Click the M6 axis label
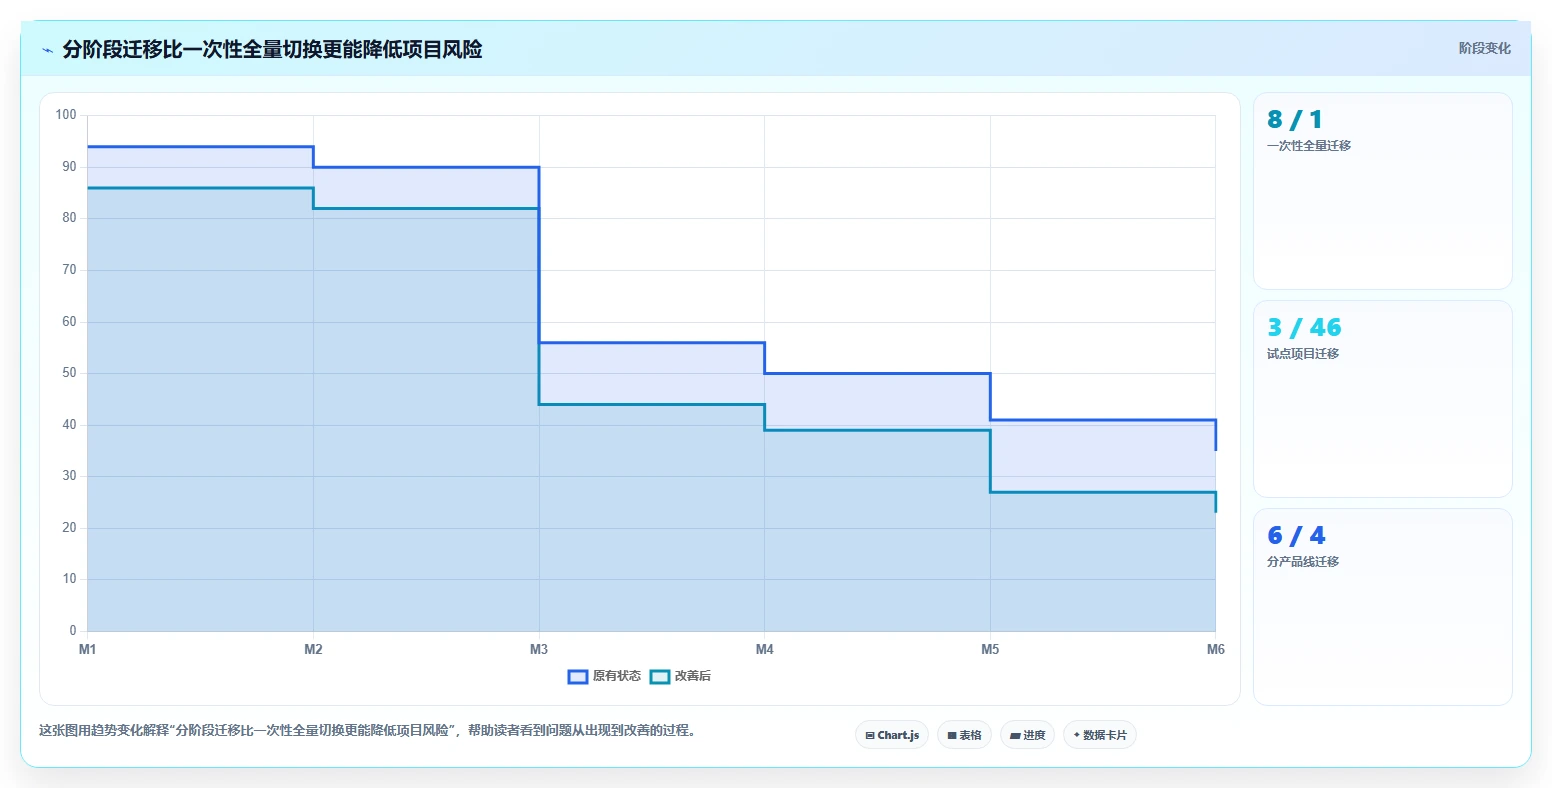1552x788 pixels. tap(1216, 650)
